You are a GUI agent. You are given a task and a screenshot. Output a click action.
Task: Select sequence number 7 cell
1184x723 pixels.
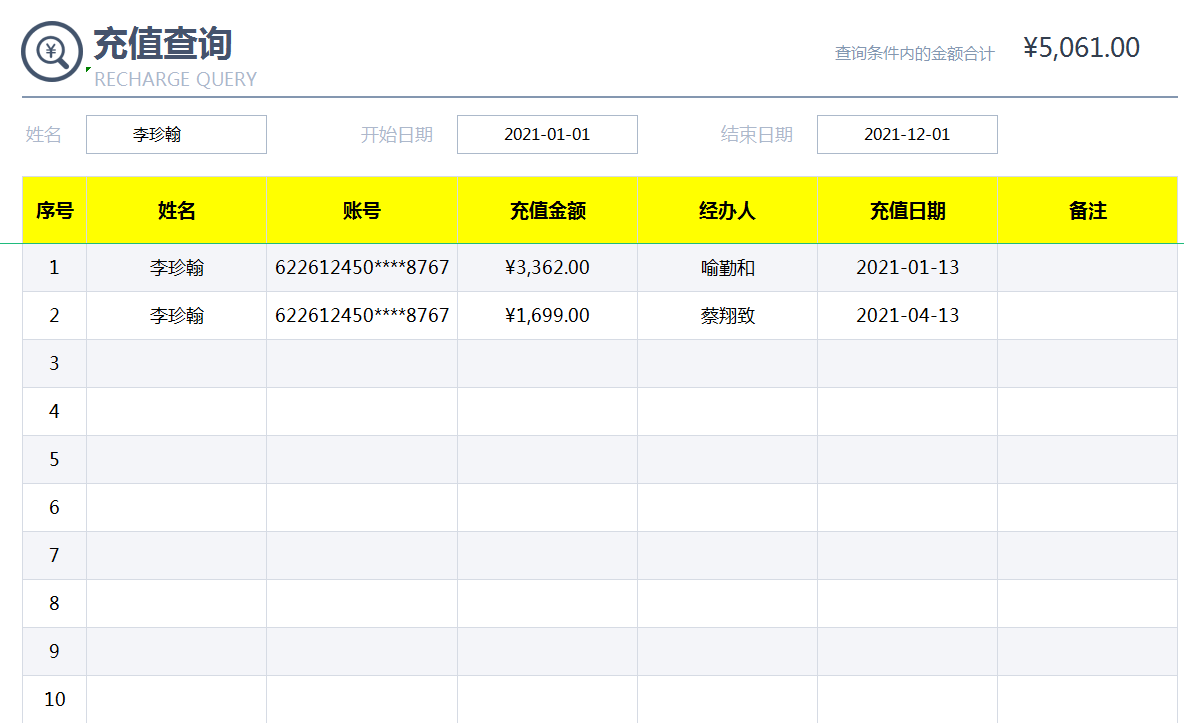(54, 555)
